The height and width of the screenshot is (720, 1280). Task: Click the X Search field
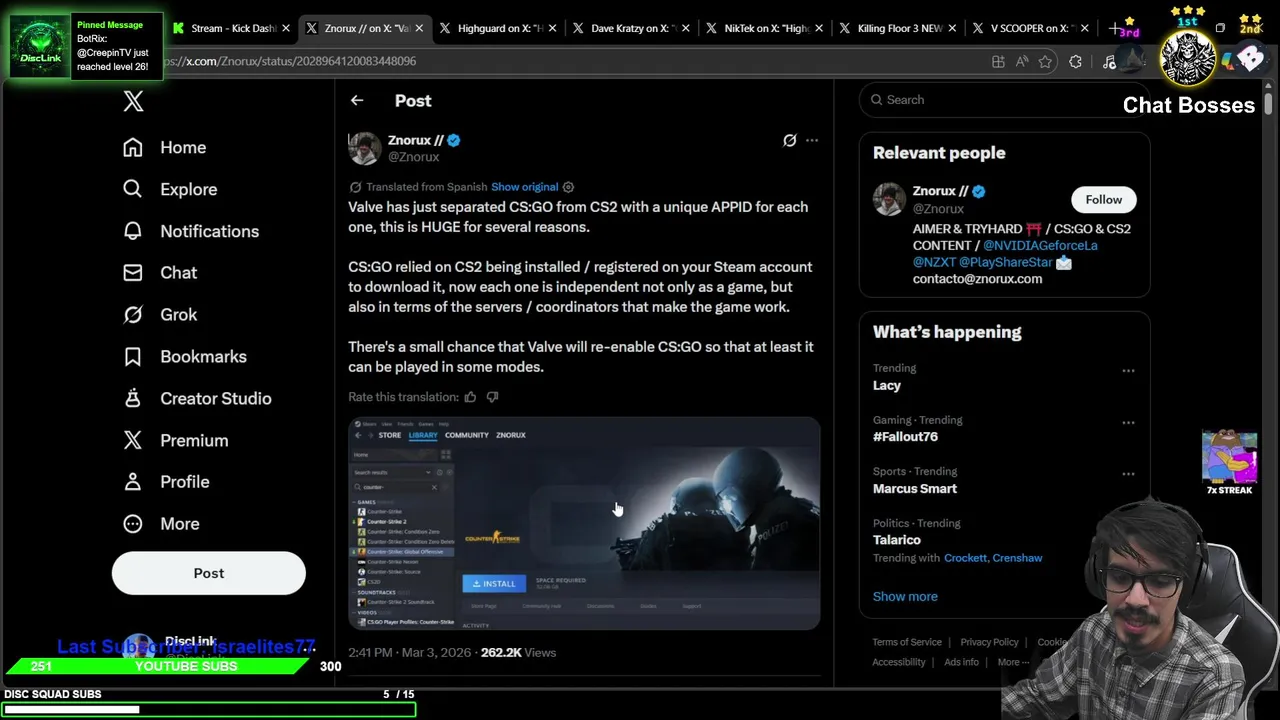1004,100
